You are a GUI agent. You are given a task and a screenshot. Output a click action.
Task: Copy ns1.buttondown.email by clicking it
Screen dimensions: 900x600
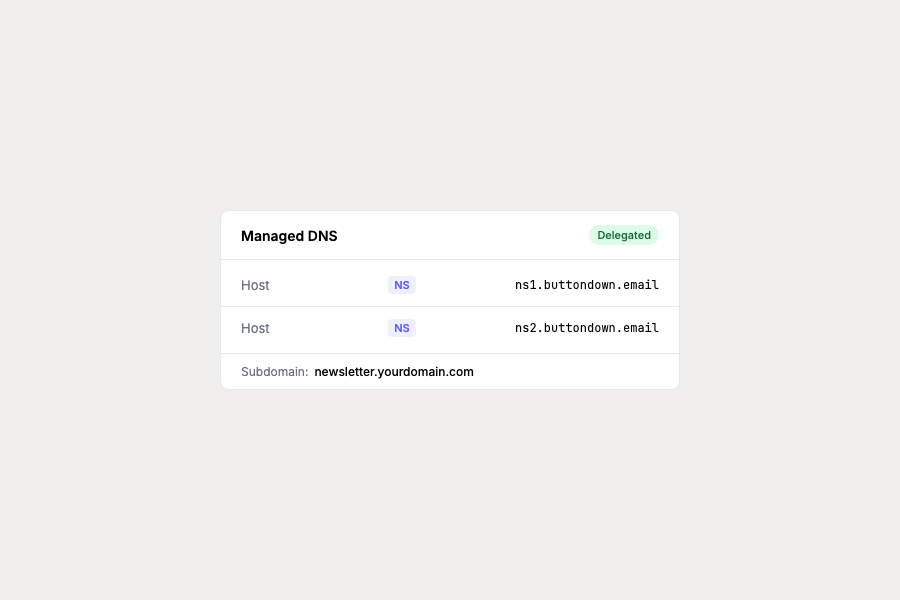pos(586,285)
